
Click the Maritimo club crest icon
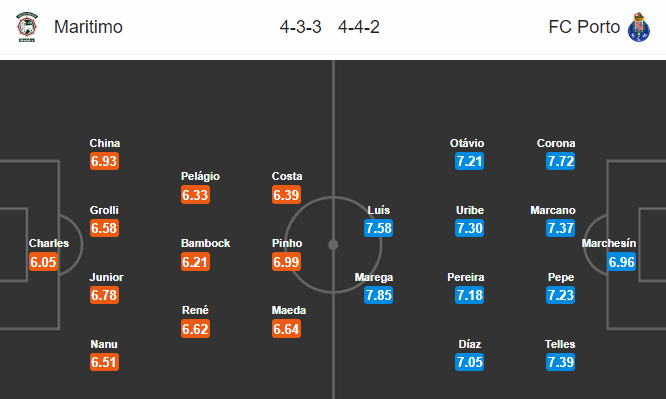pyautogui.click(x=27, y=27)
